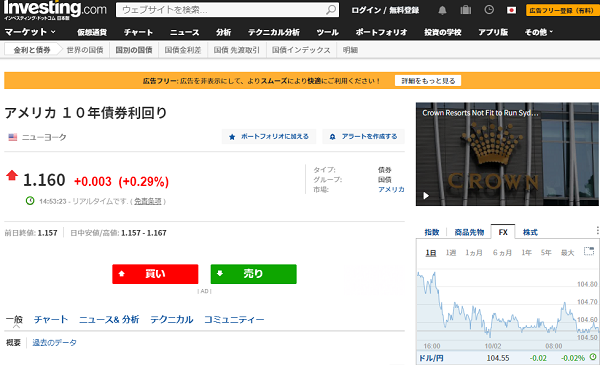Click the United States flag icon
The image size is (600, 365).
tap(13, 137)
